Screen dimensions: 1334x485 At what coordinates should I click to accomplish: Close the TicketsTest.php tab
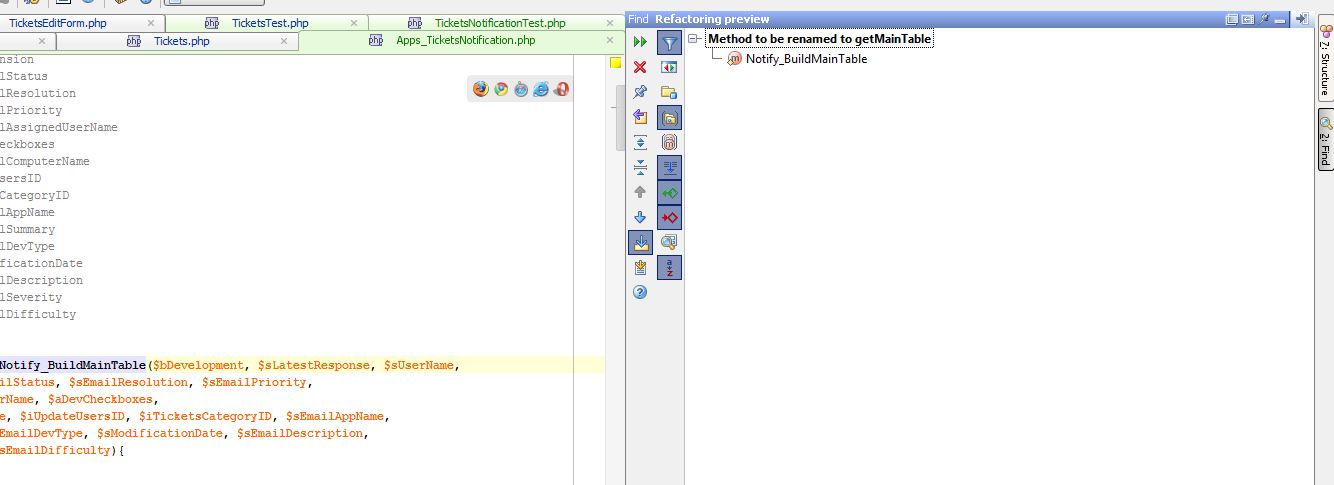(x=354, y=22)
